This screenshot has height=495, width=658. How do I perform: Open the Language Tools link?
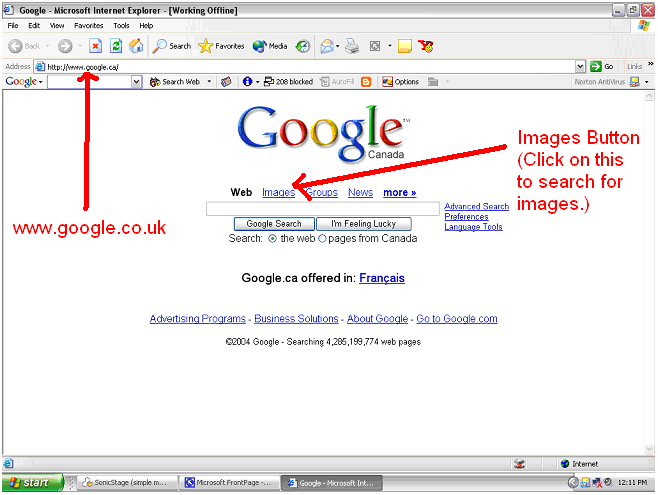(x=473, y=227)
